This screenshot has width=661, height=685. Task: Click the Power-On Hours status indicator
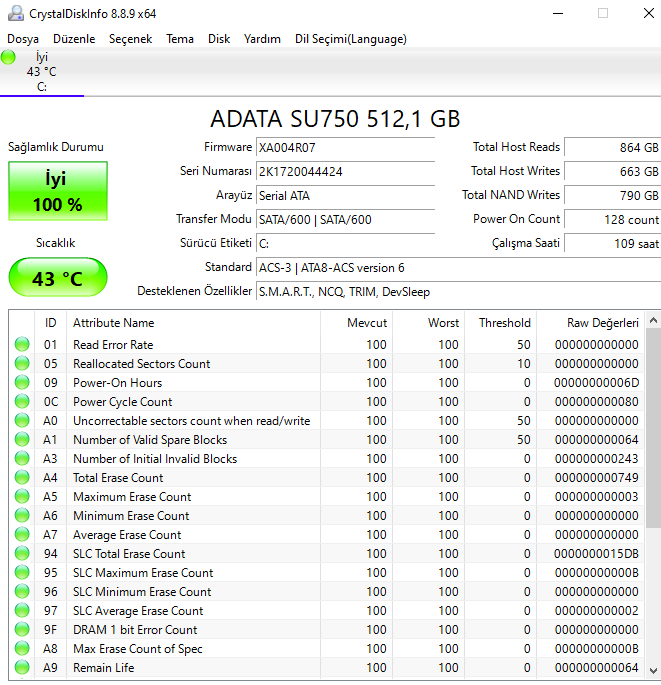(22, 383)
